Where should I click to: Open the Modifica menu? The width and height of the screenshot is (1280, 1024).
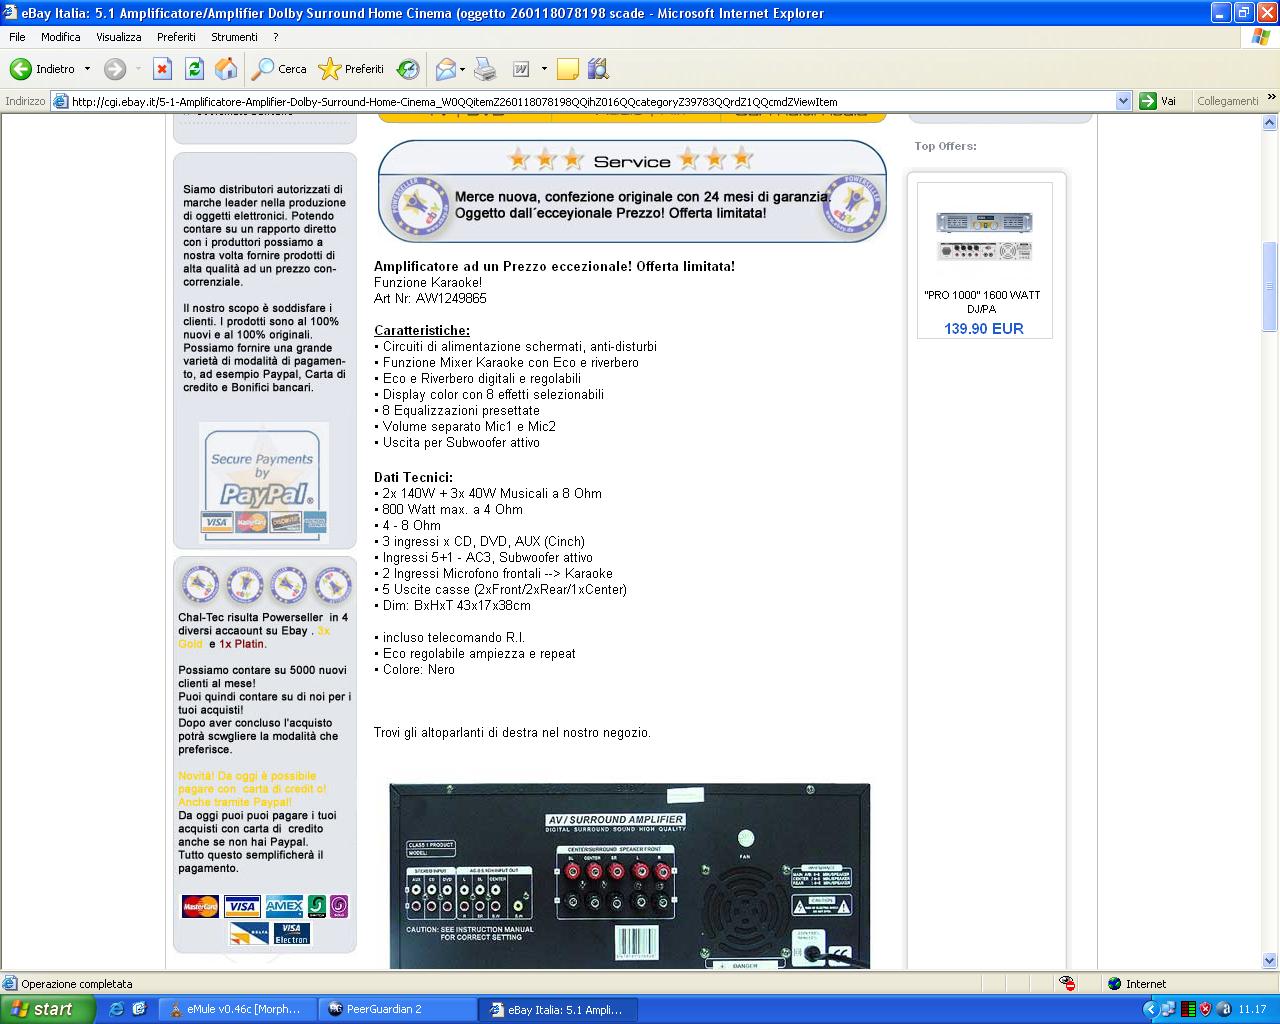(x=61, y=37)
